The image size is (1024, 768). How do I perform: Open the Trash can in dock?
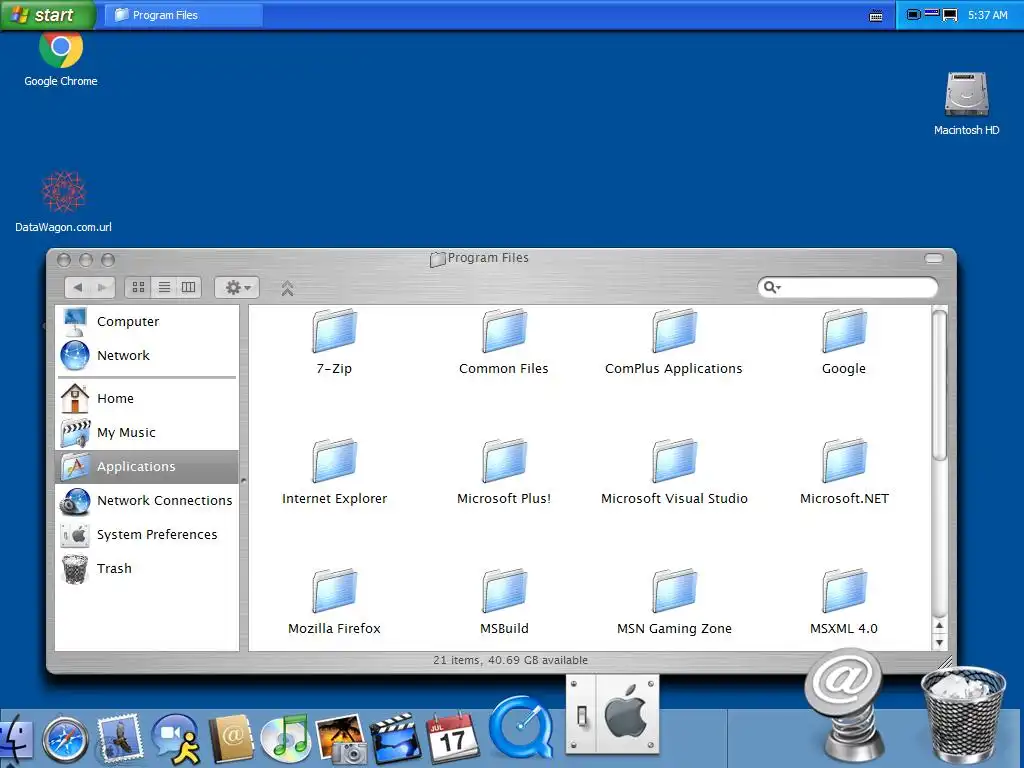(x=963, y=716)
